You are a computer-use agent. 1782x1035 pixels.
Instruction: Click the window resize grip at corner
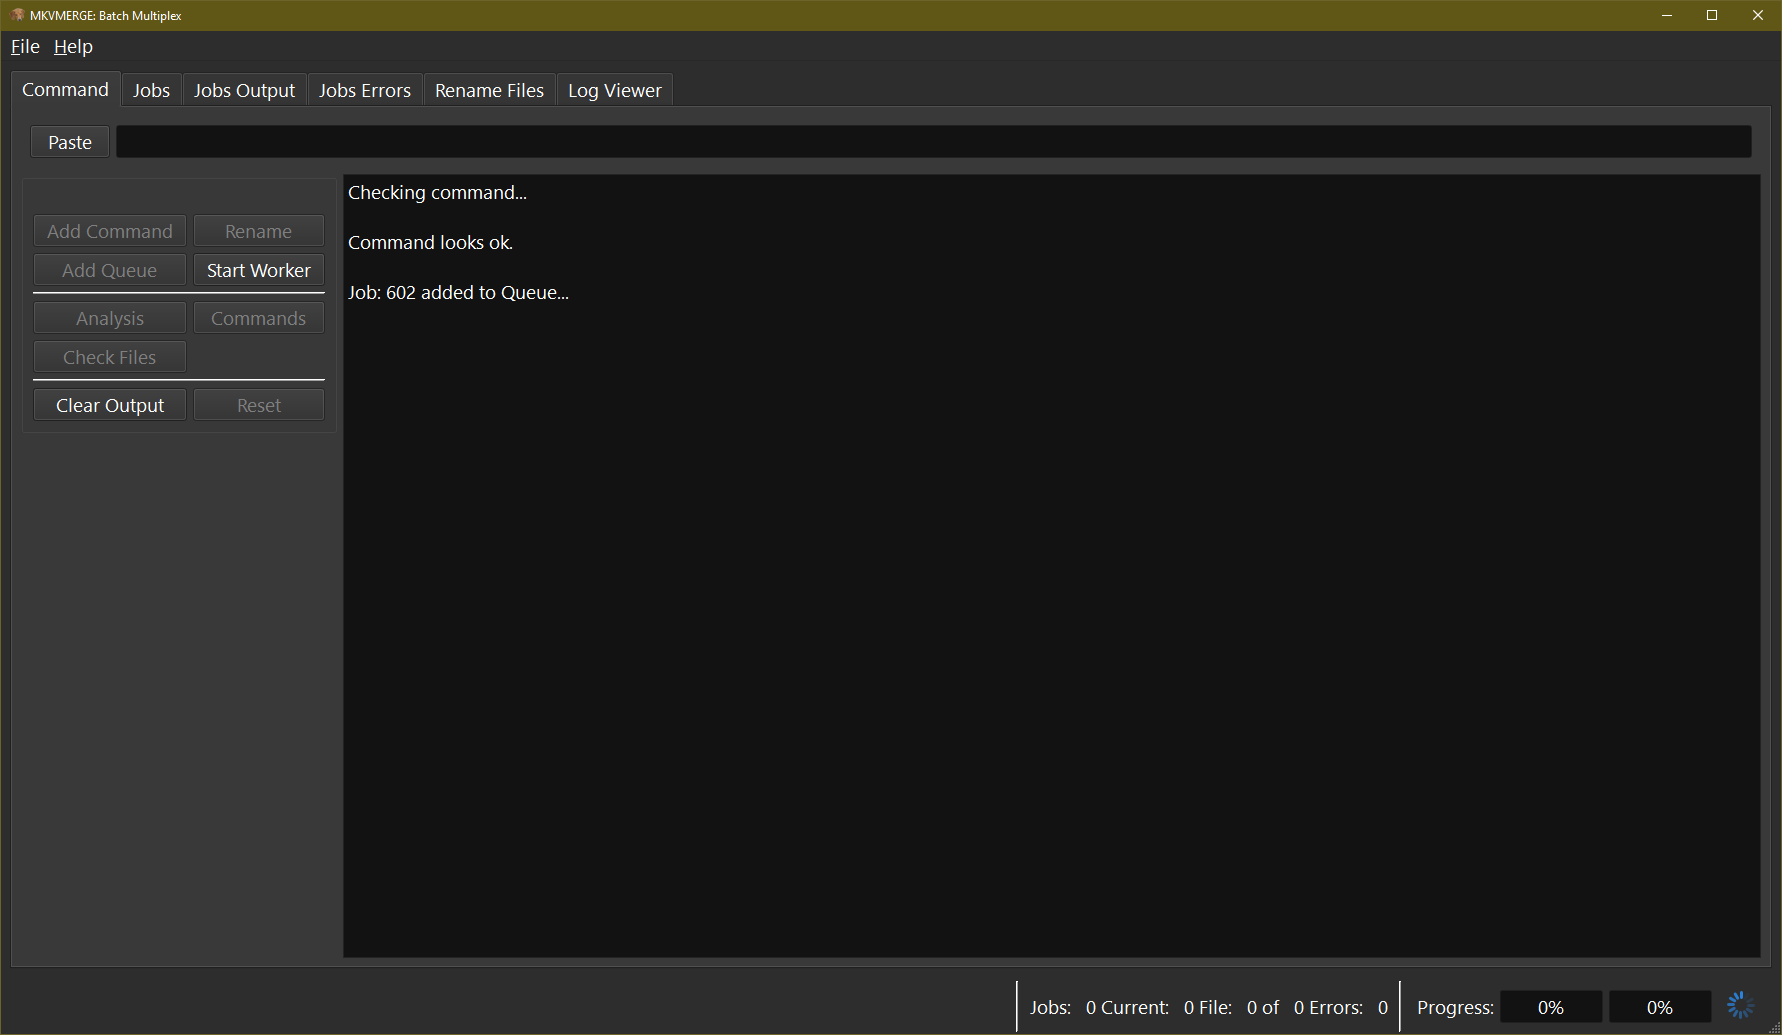click(x=1774, y=1027)
